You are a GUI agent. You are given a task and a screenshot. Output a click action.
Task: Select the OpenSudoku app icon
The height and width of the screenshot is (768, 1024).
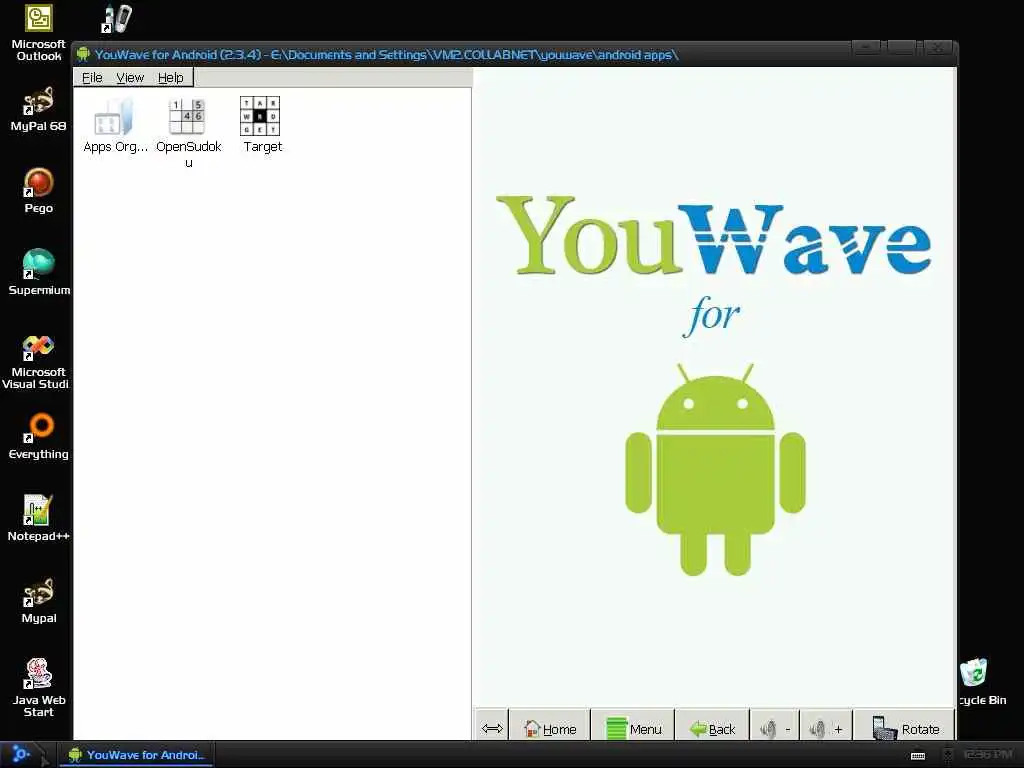(188, 133)
